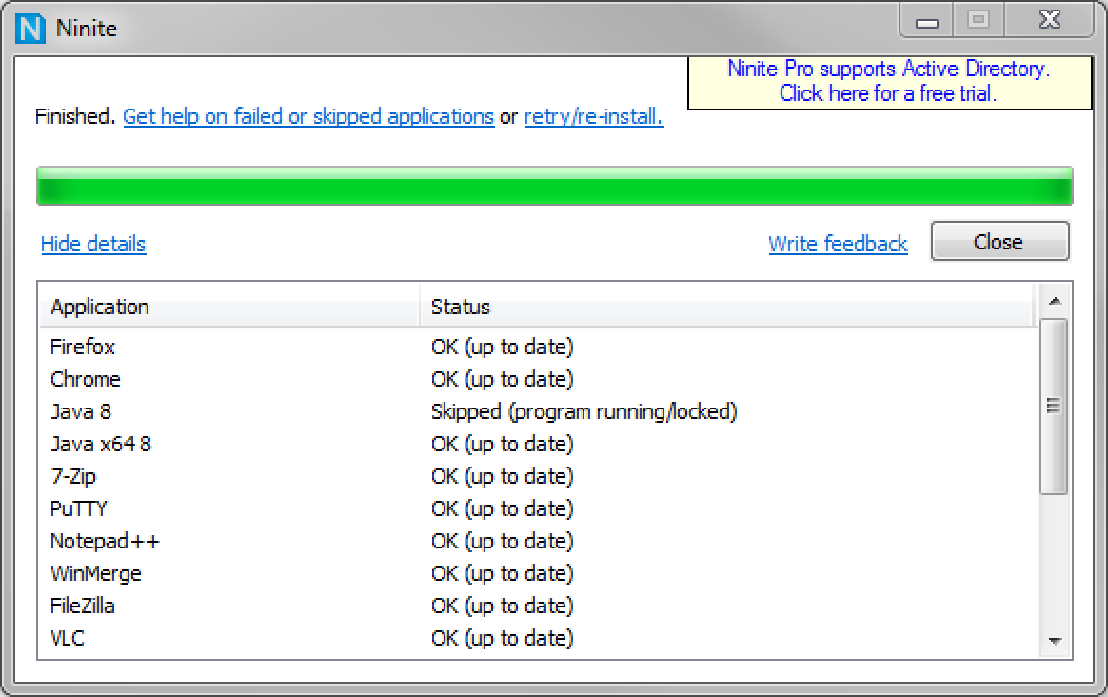Click the Skipped (program running/locked) status
1108x697 pixels.
pyautogui.click(x=584, y=412)
